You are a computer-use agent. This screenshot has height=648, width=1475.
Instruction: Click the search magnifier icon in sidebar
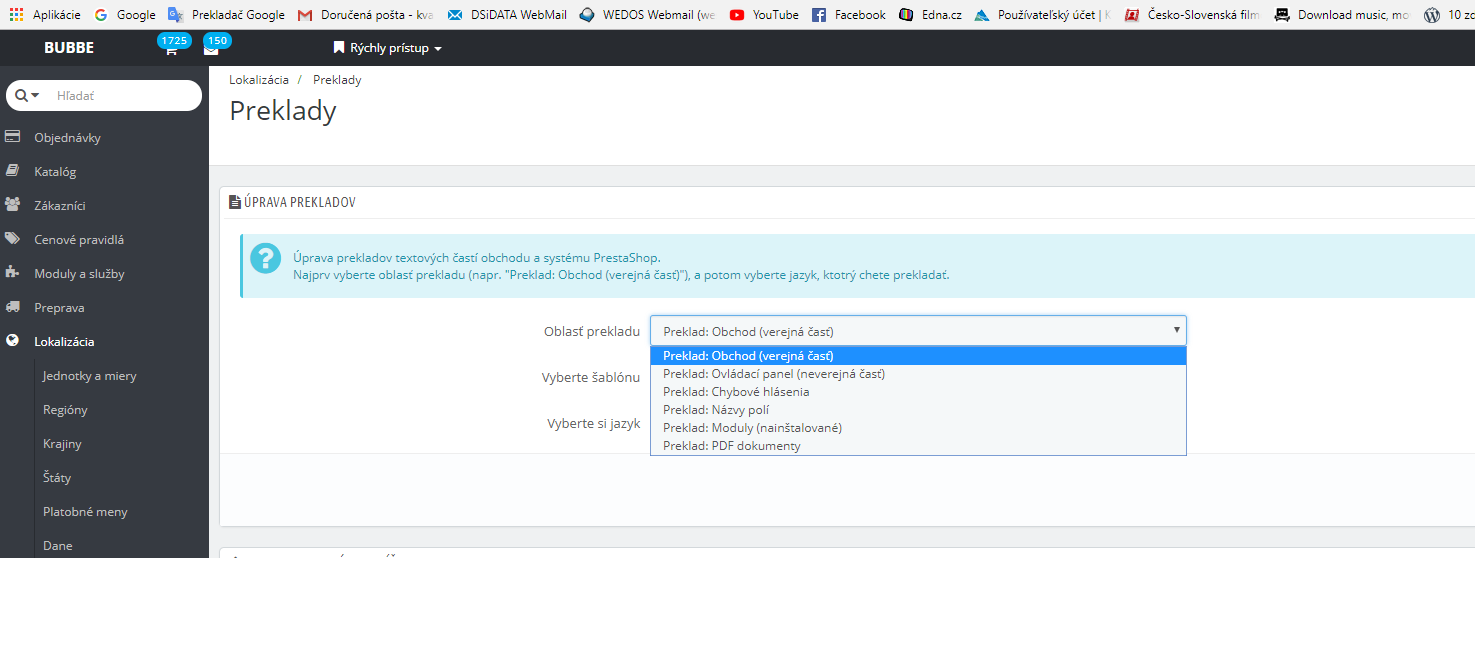click(22, 95)
